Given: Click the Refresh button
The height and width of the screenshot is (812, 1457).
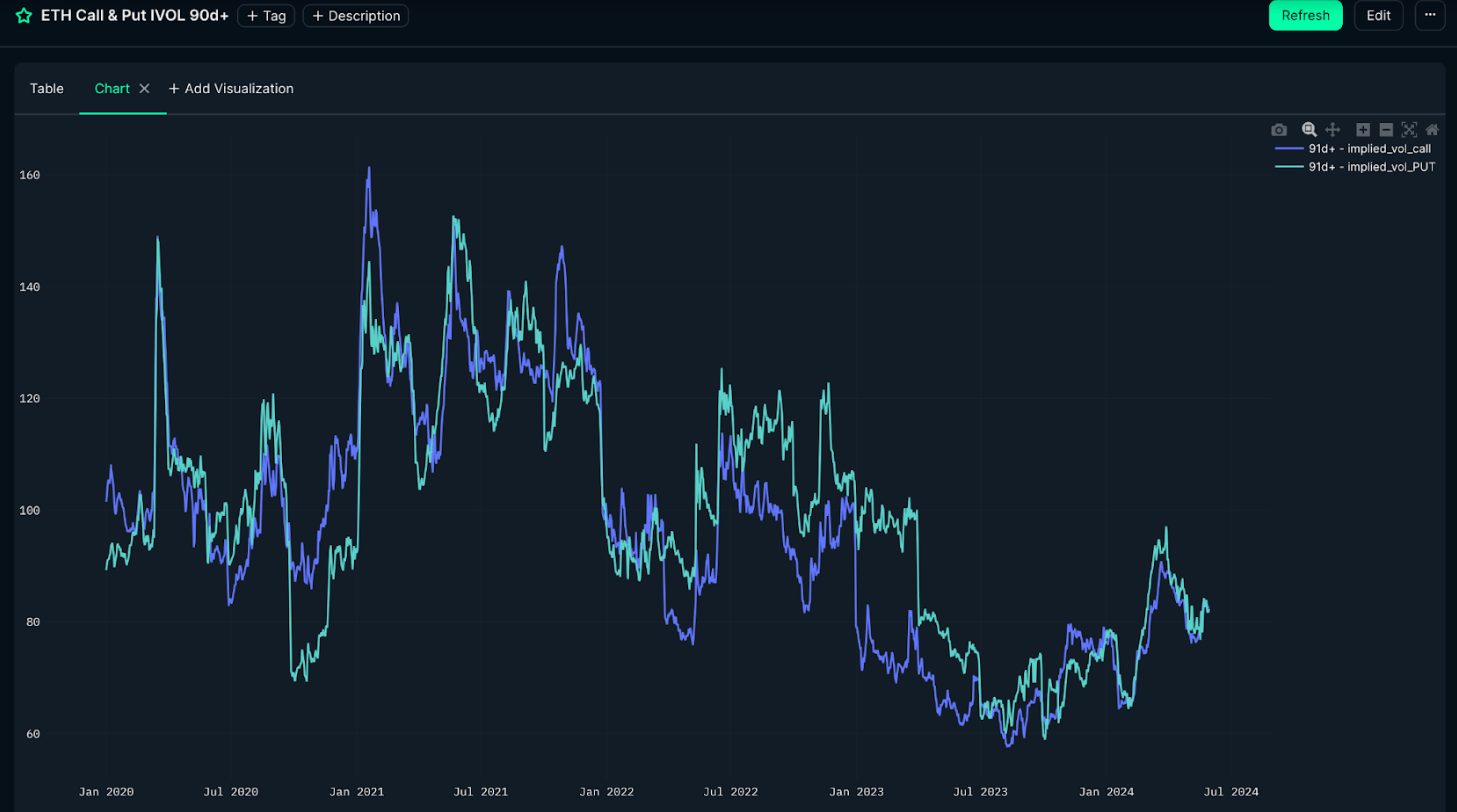Looking at the screenshot, I should click(x=1306, y=15).
